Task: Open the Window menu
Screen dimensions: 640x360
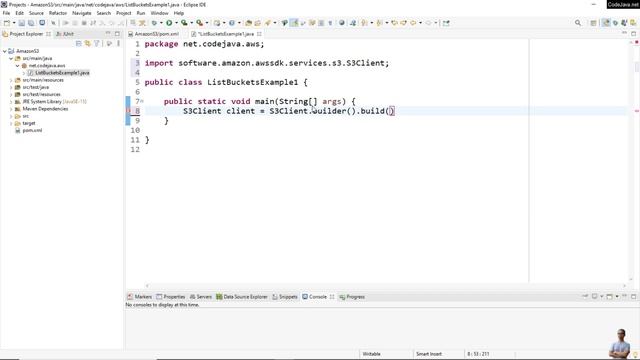Action: 159,13
